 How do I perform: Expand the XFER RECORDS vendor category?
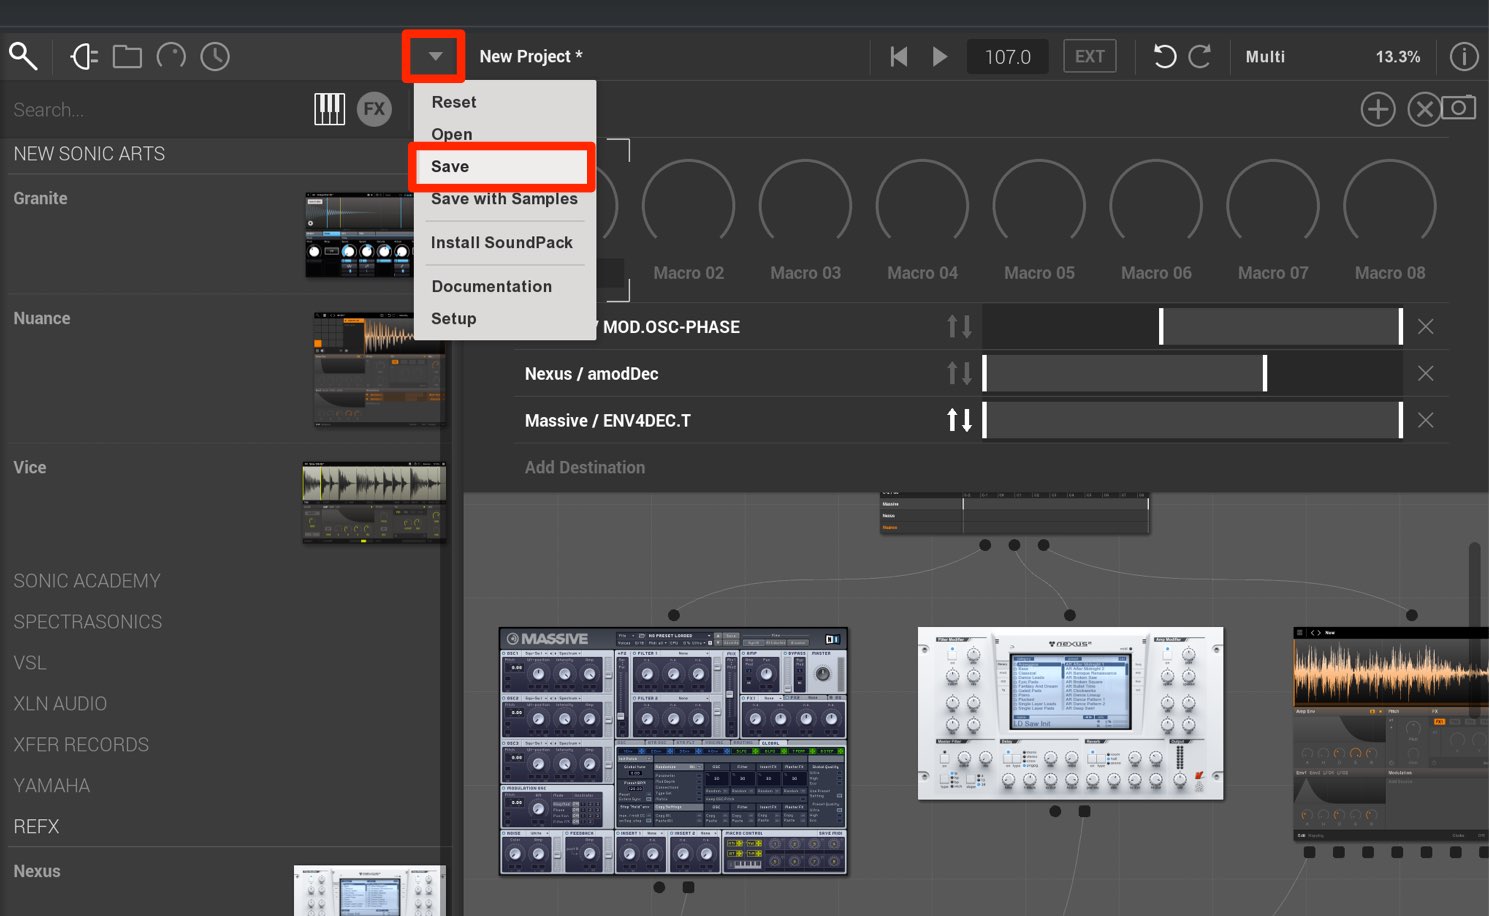81,745
